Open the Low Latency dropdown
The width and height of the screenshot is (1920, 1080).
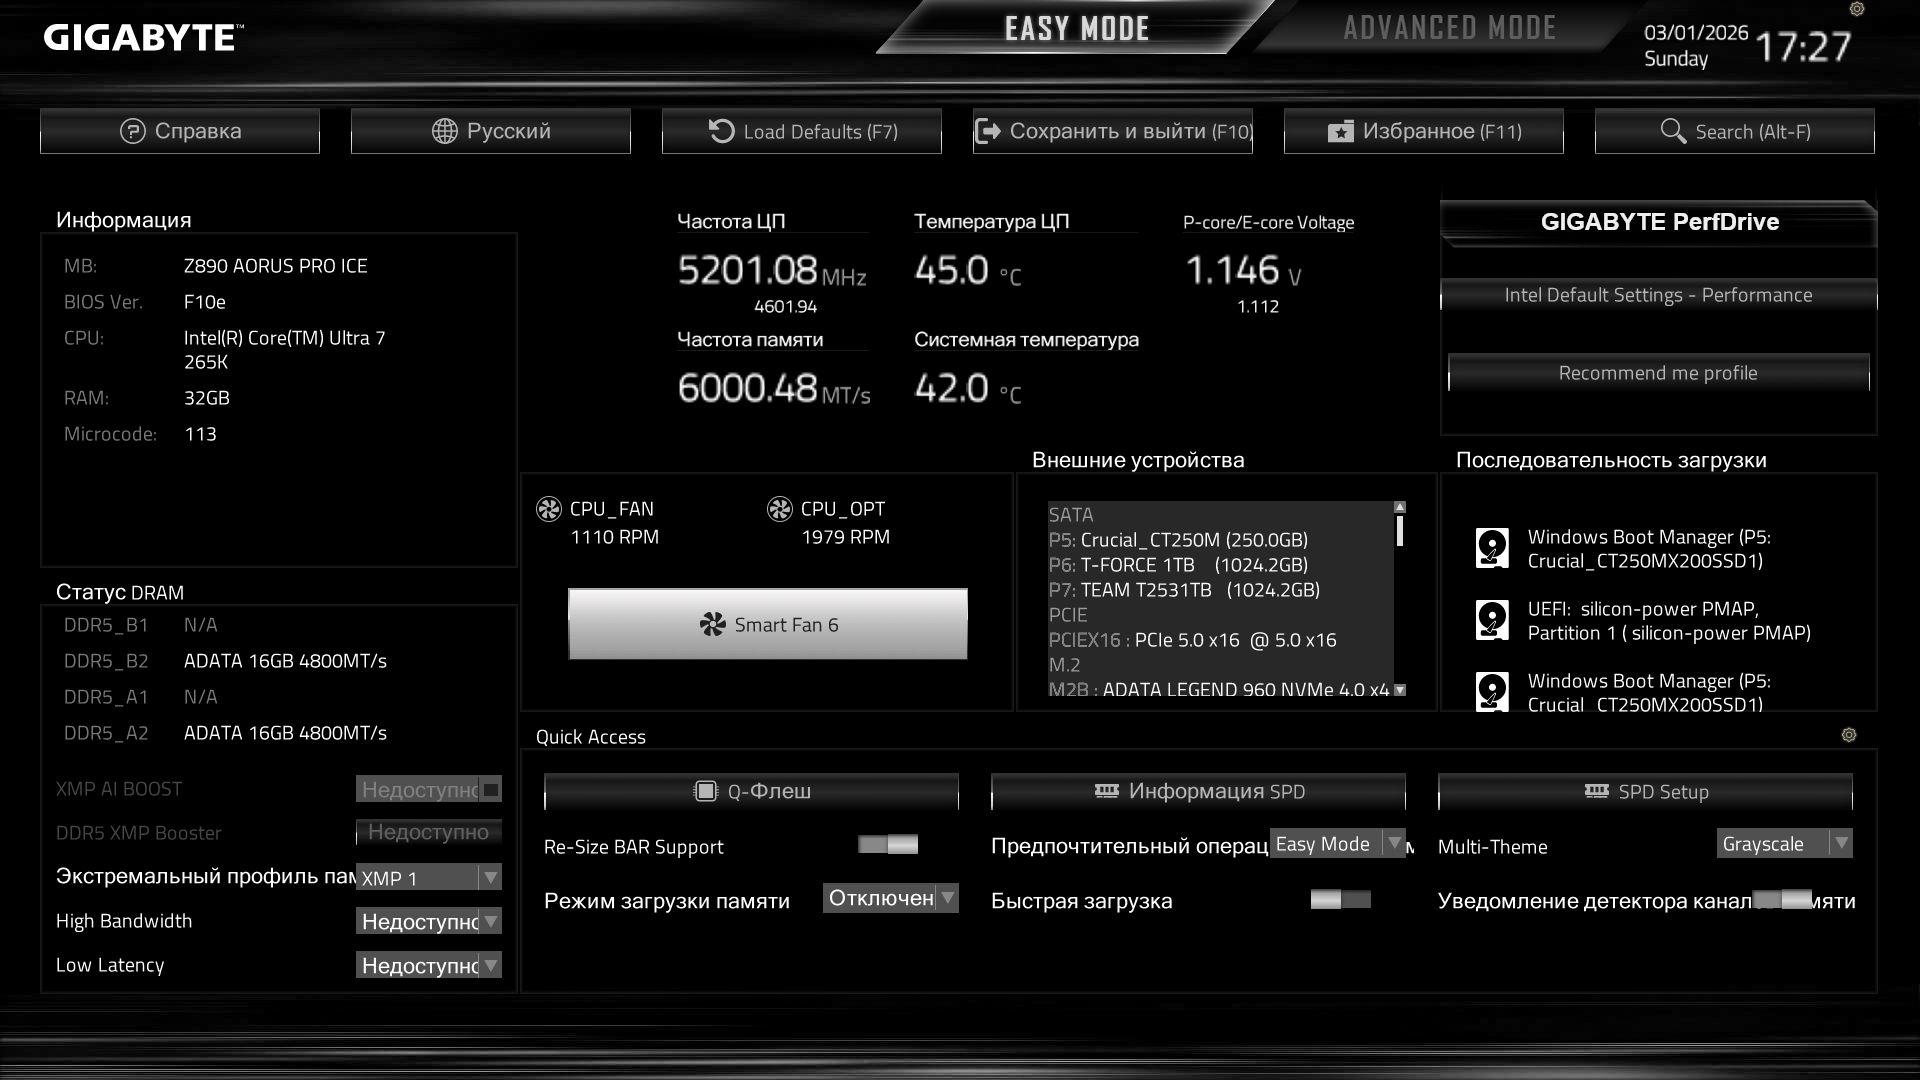click(429, 965)
